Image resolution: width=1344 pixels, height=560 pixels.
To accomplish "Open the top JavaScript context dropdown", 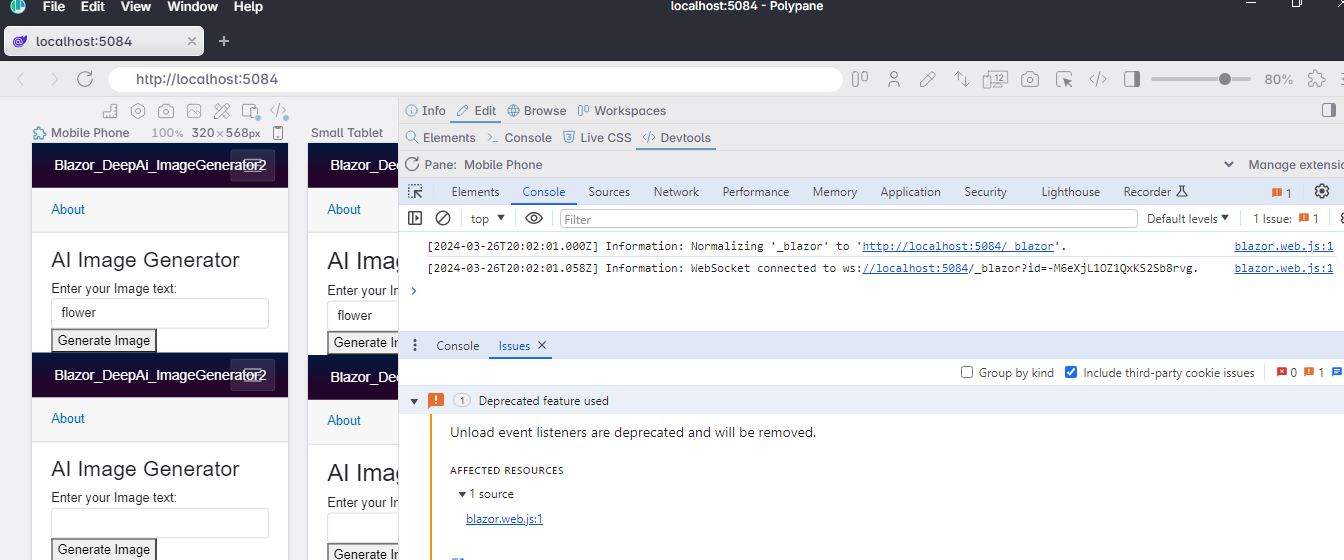I will (x=488, y=218).
